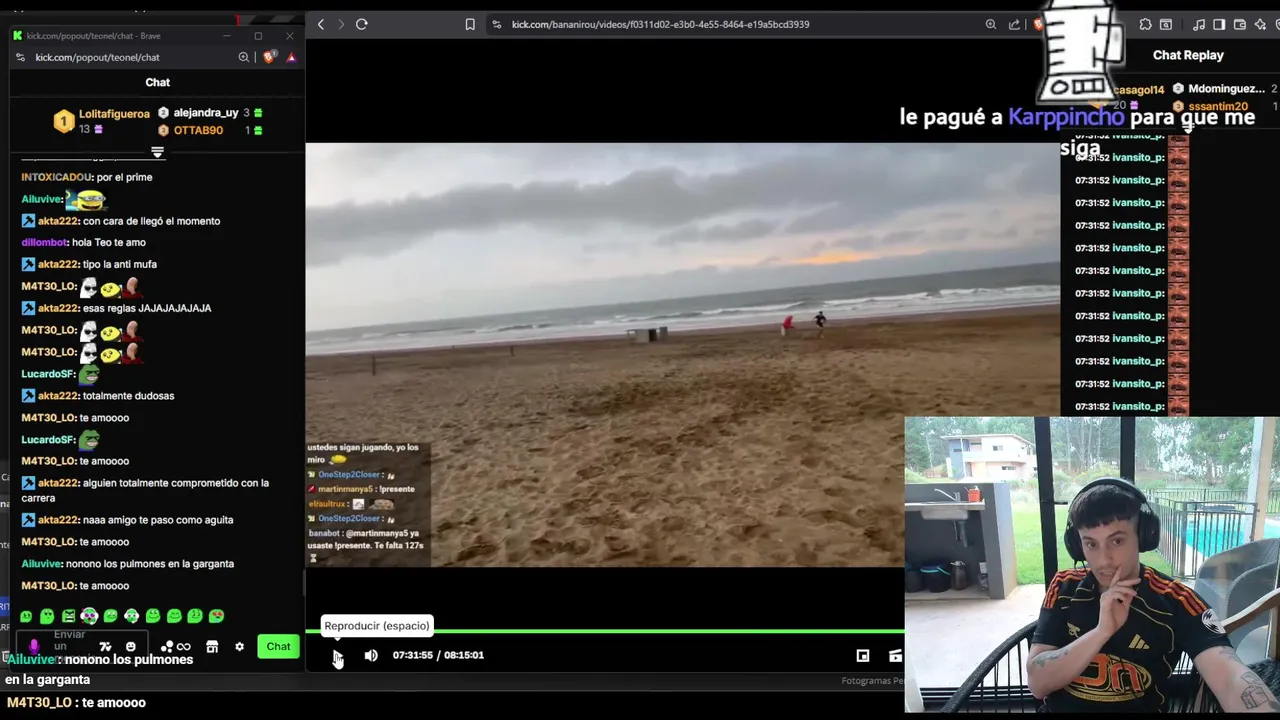Open the Extensions puzzle-piece menu
The image size is (1280, 720).
(1146, 24)
